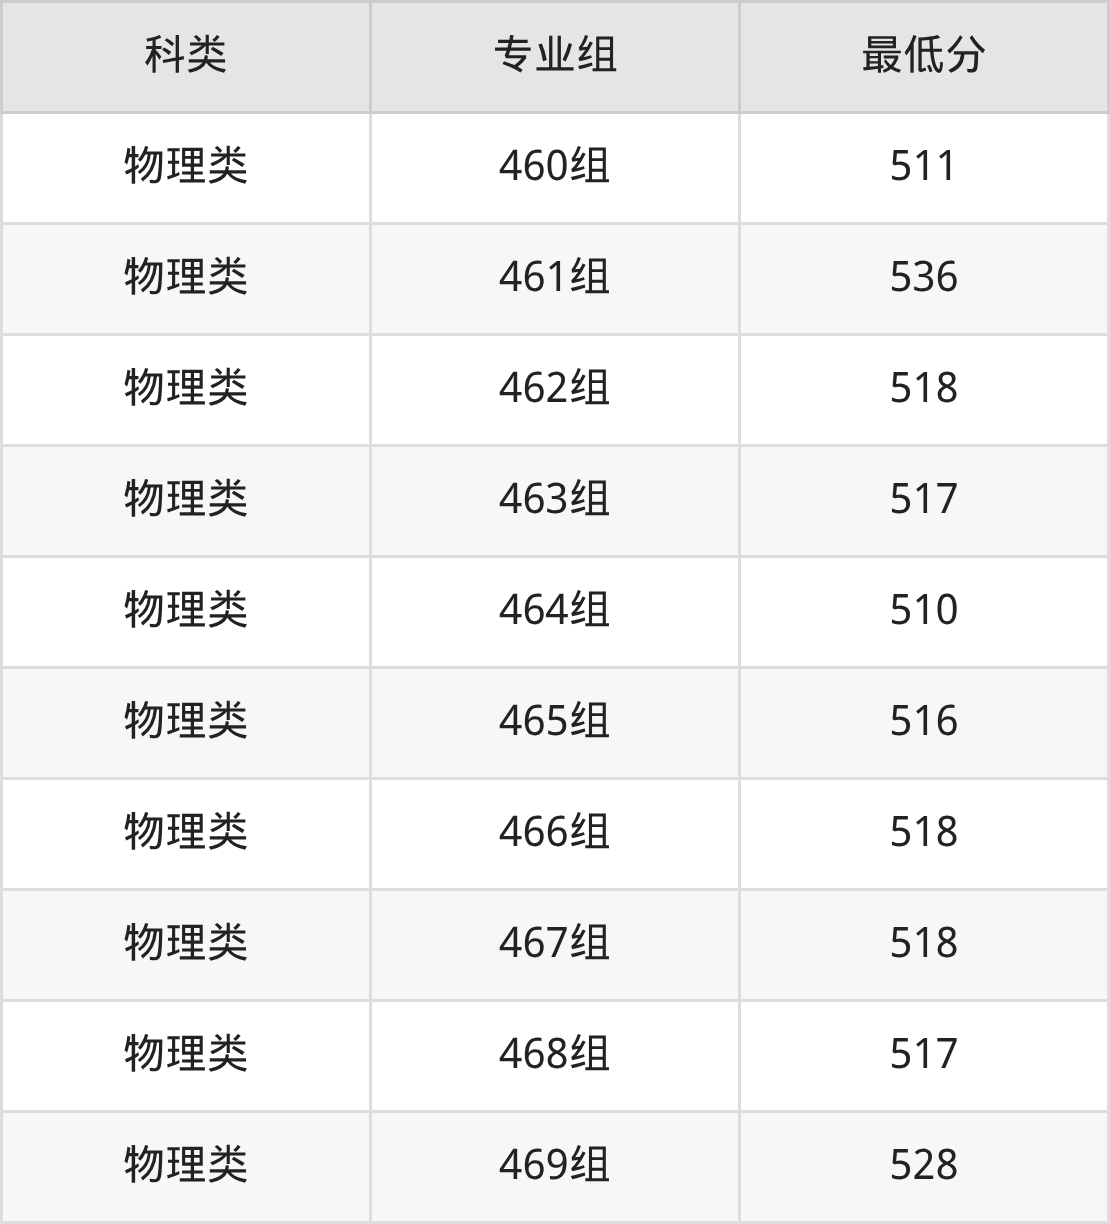Select the 461组 cell
This screenshot has width=1110, height=1224.
[555, 277]
